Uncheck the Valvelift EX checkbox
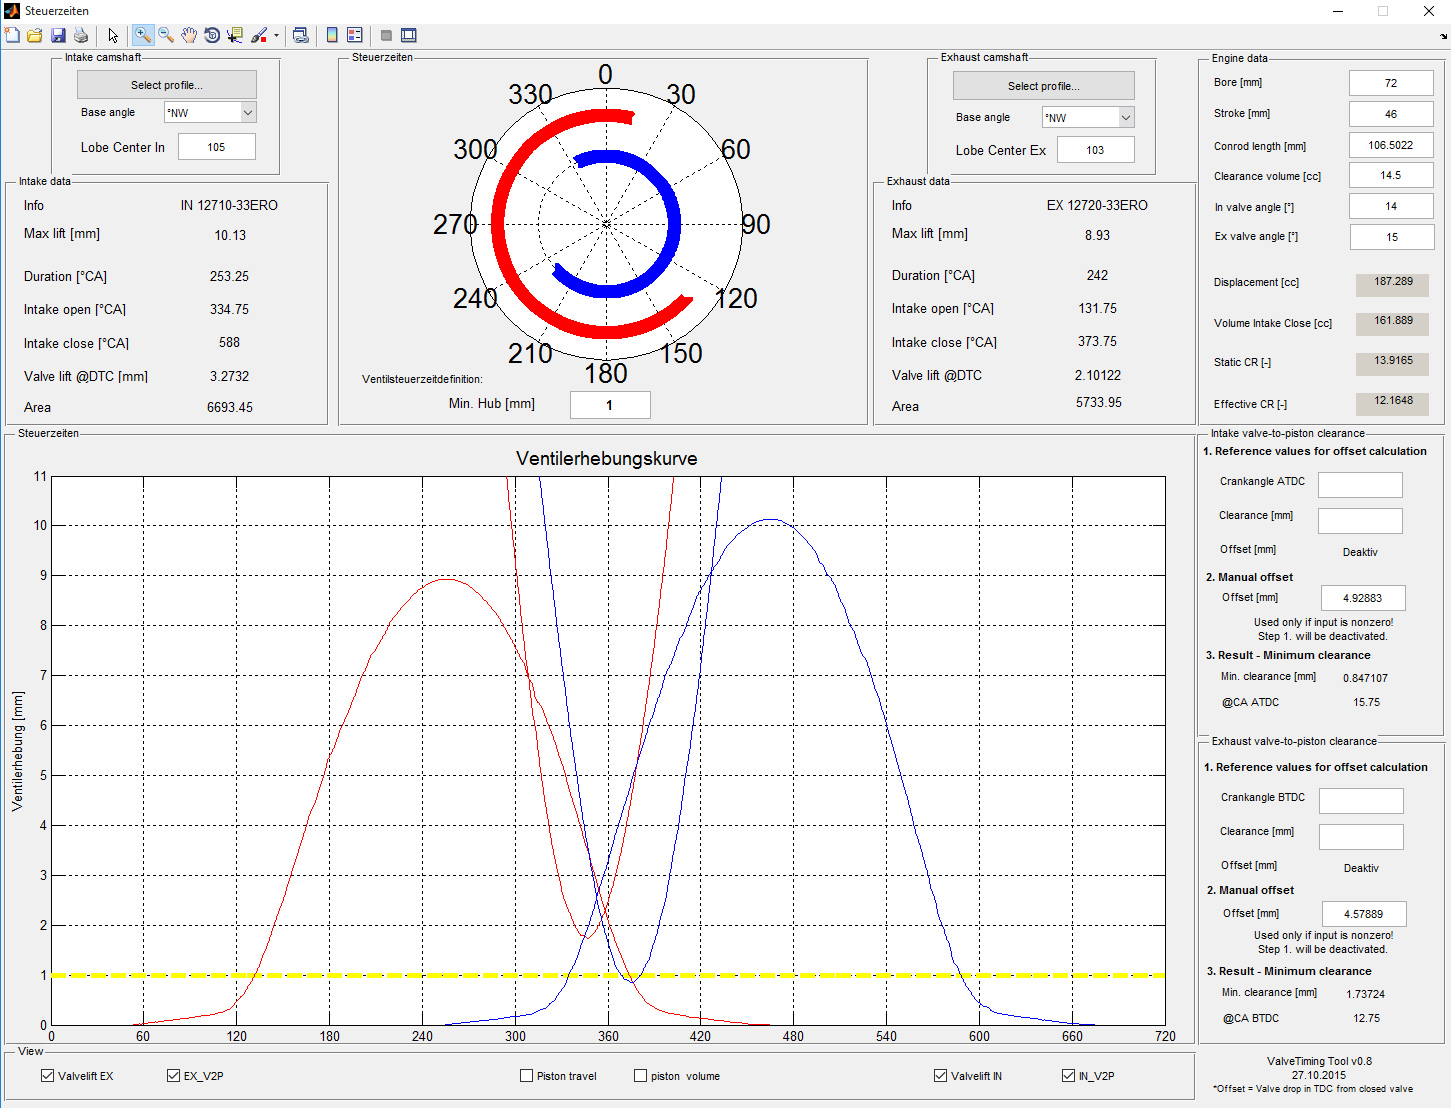 click(x=47, y=1076)
